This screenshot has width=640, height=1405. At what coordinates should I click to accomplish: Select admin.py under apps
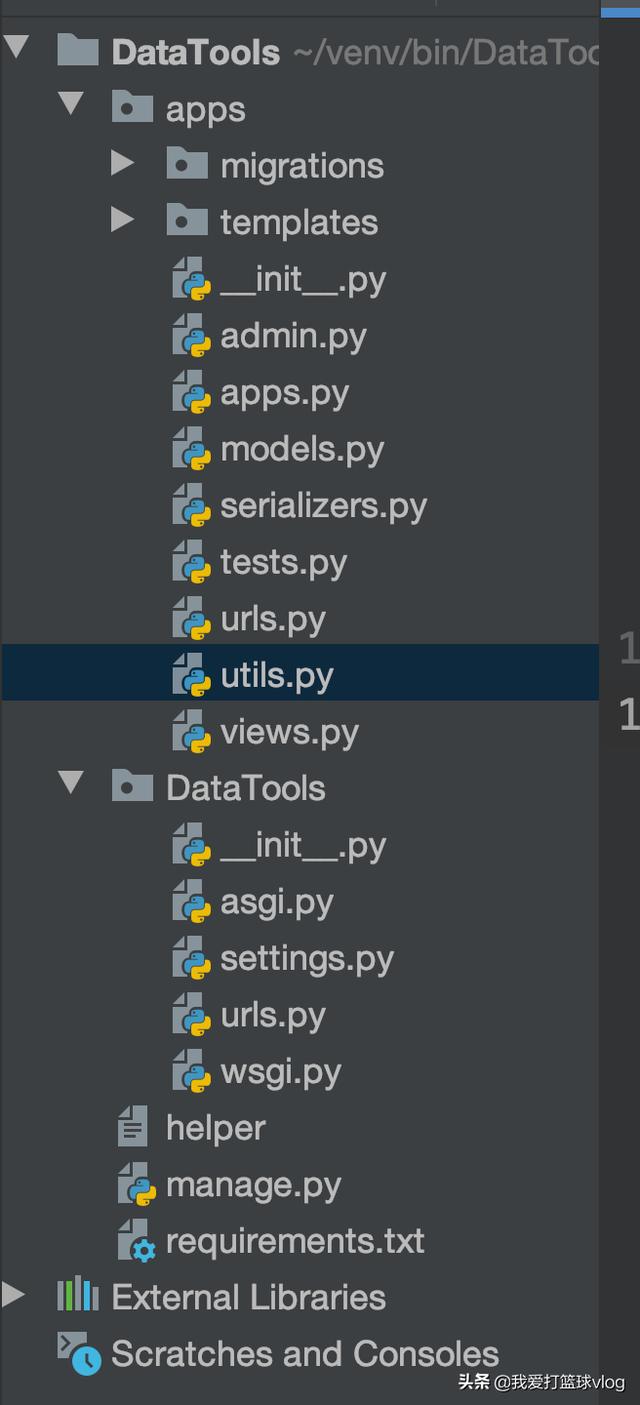point(293,336)
